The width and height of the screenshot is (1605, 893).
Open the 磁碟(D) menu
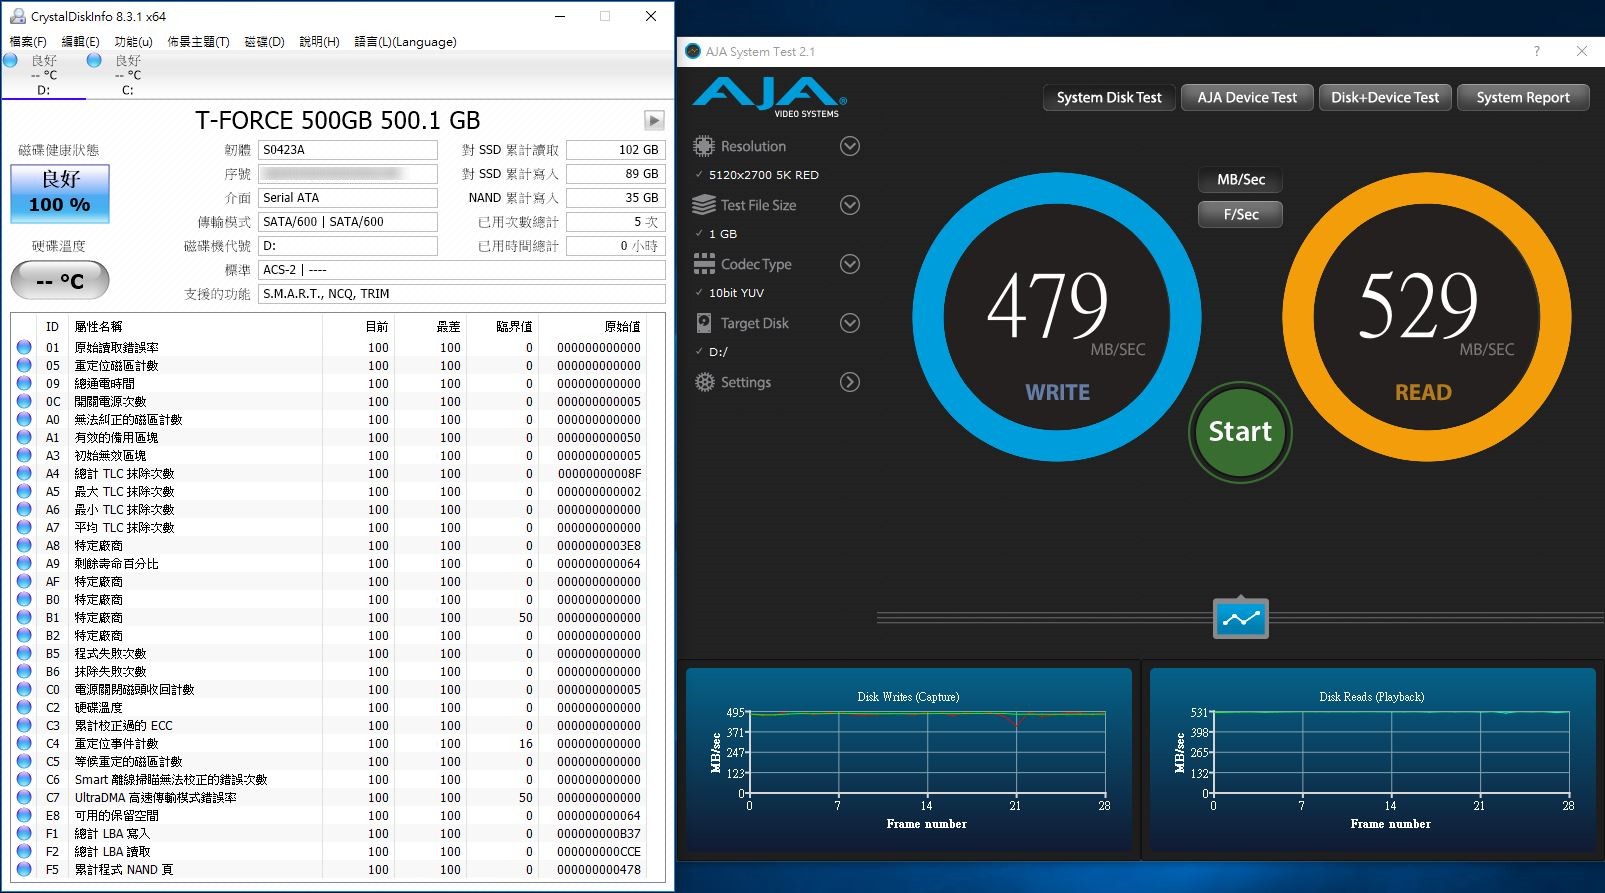pos(264,42)
